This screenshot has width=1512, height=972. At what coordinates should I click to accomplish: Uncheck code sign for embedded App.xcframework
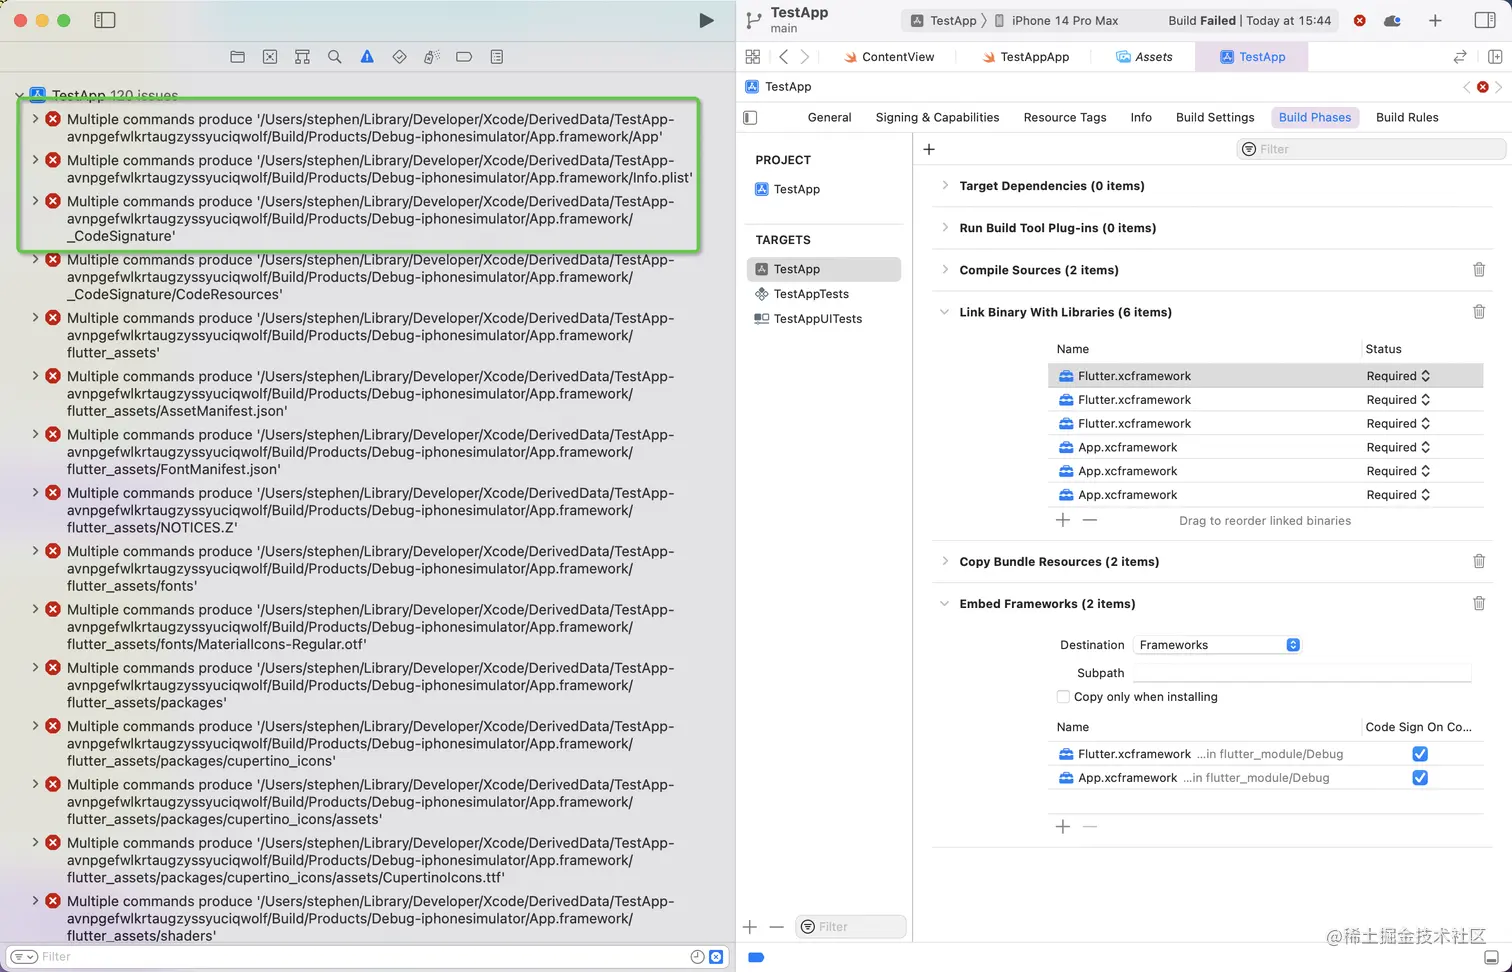point(1420,778)
